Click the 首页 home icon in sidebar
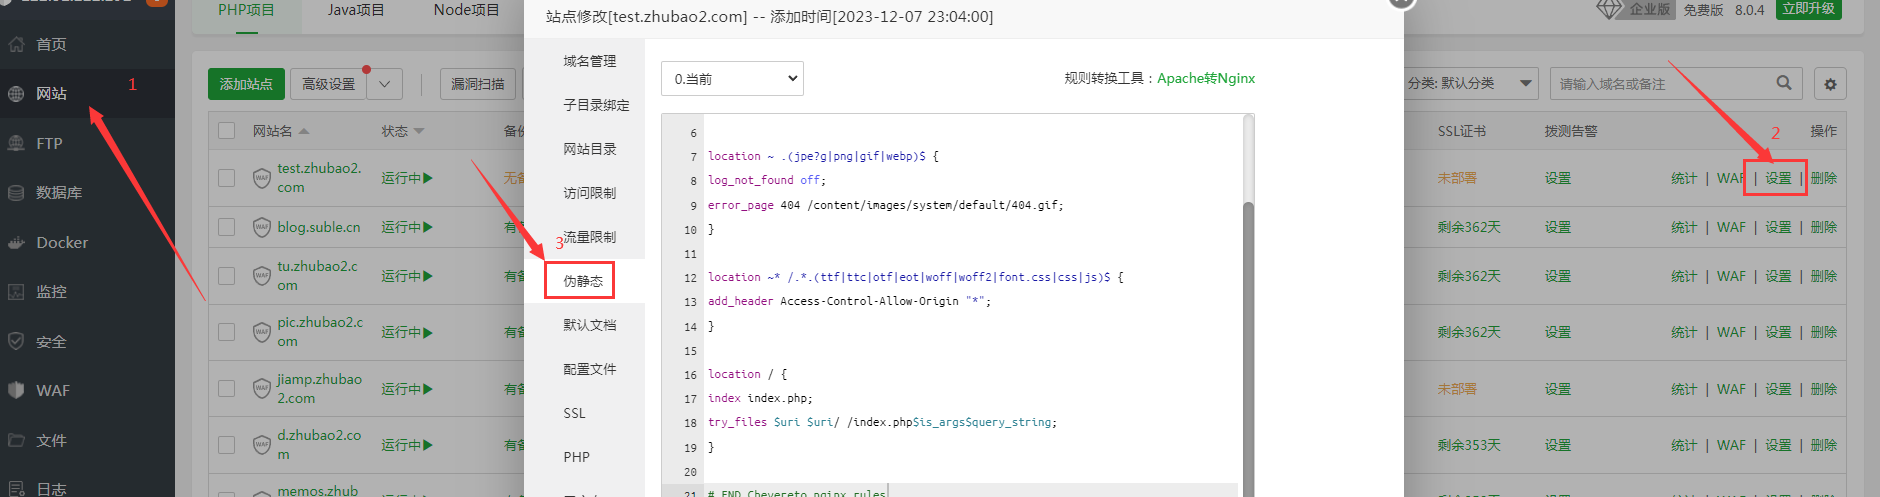The width and height of the screenshot is (1880, 497). tap(16, 44)
